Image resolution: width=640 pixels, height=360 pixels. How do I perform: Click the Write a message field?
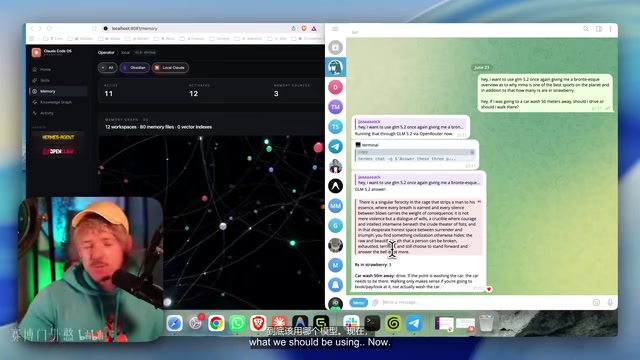click(x=486, y=302)
